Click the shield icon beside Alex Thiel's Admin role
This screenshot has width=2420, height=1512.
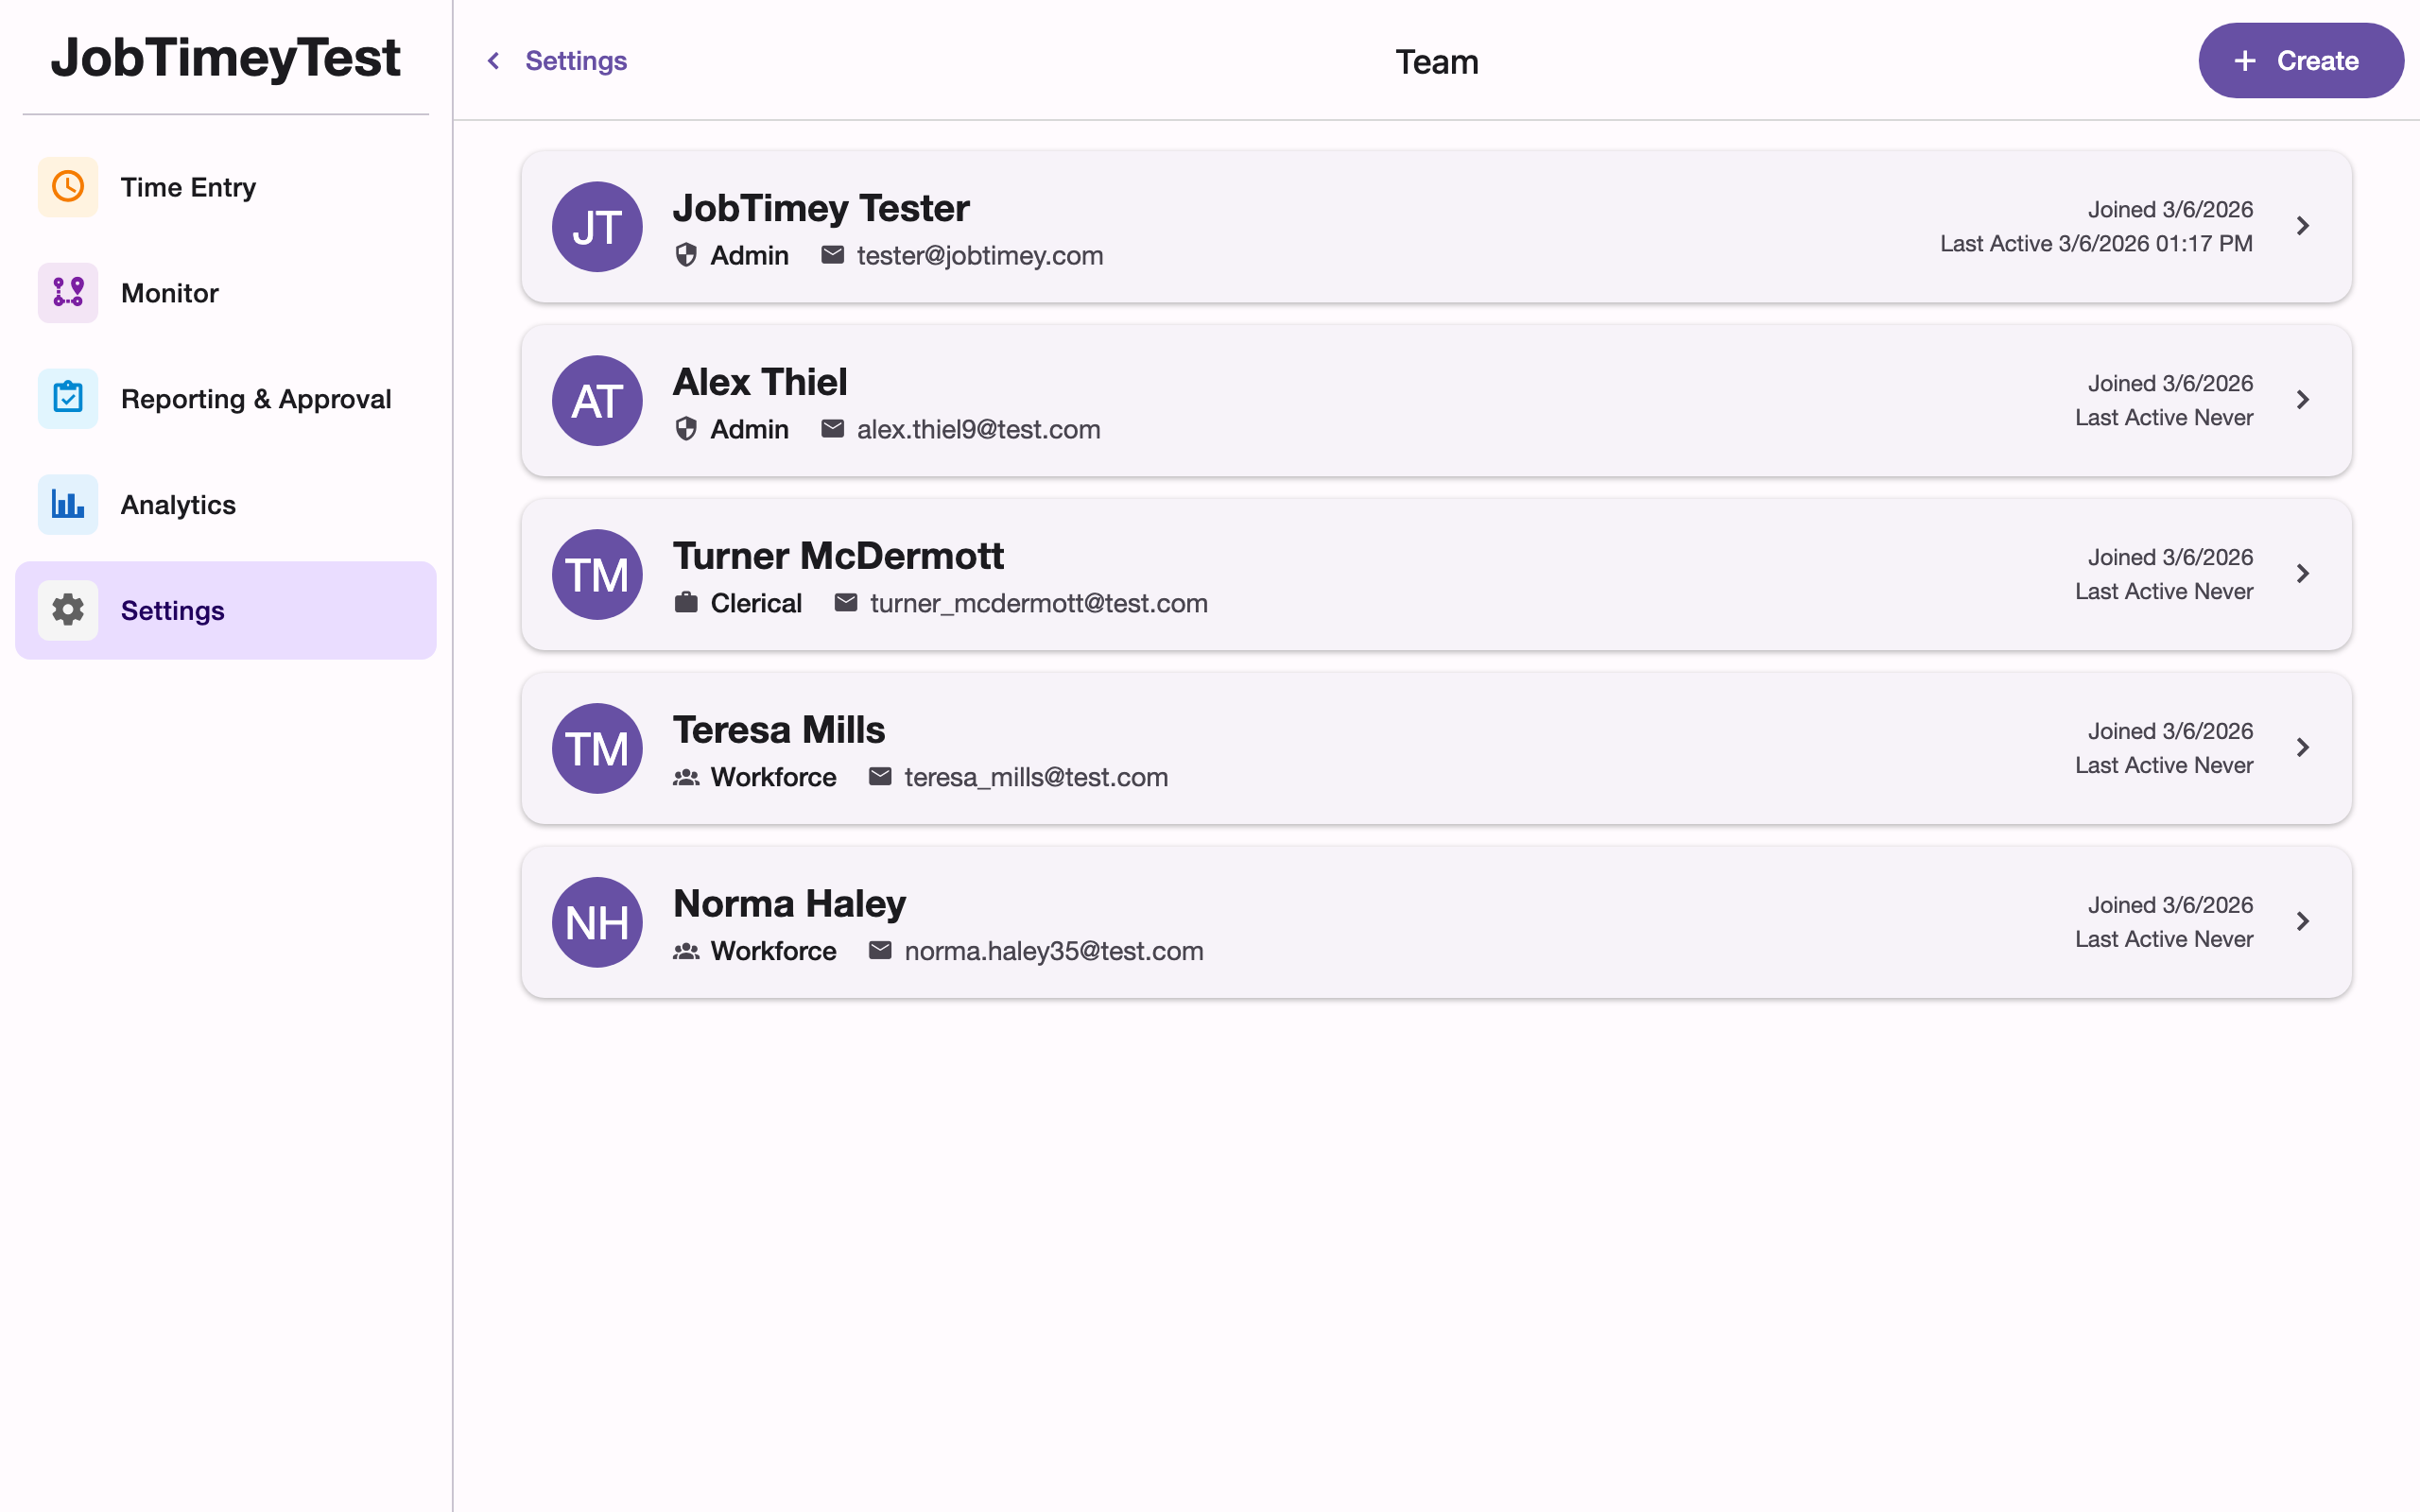tap(685, 429)
